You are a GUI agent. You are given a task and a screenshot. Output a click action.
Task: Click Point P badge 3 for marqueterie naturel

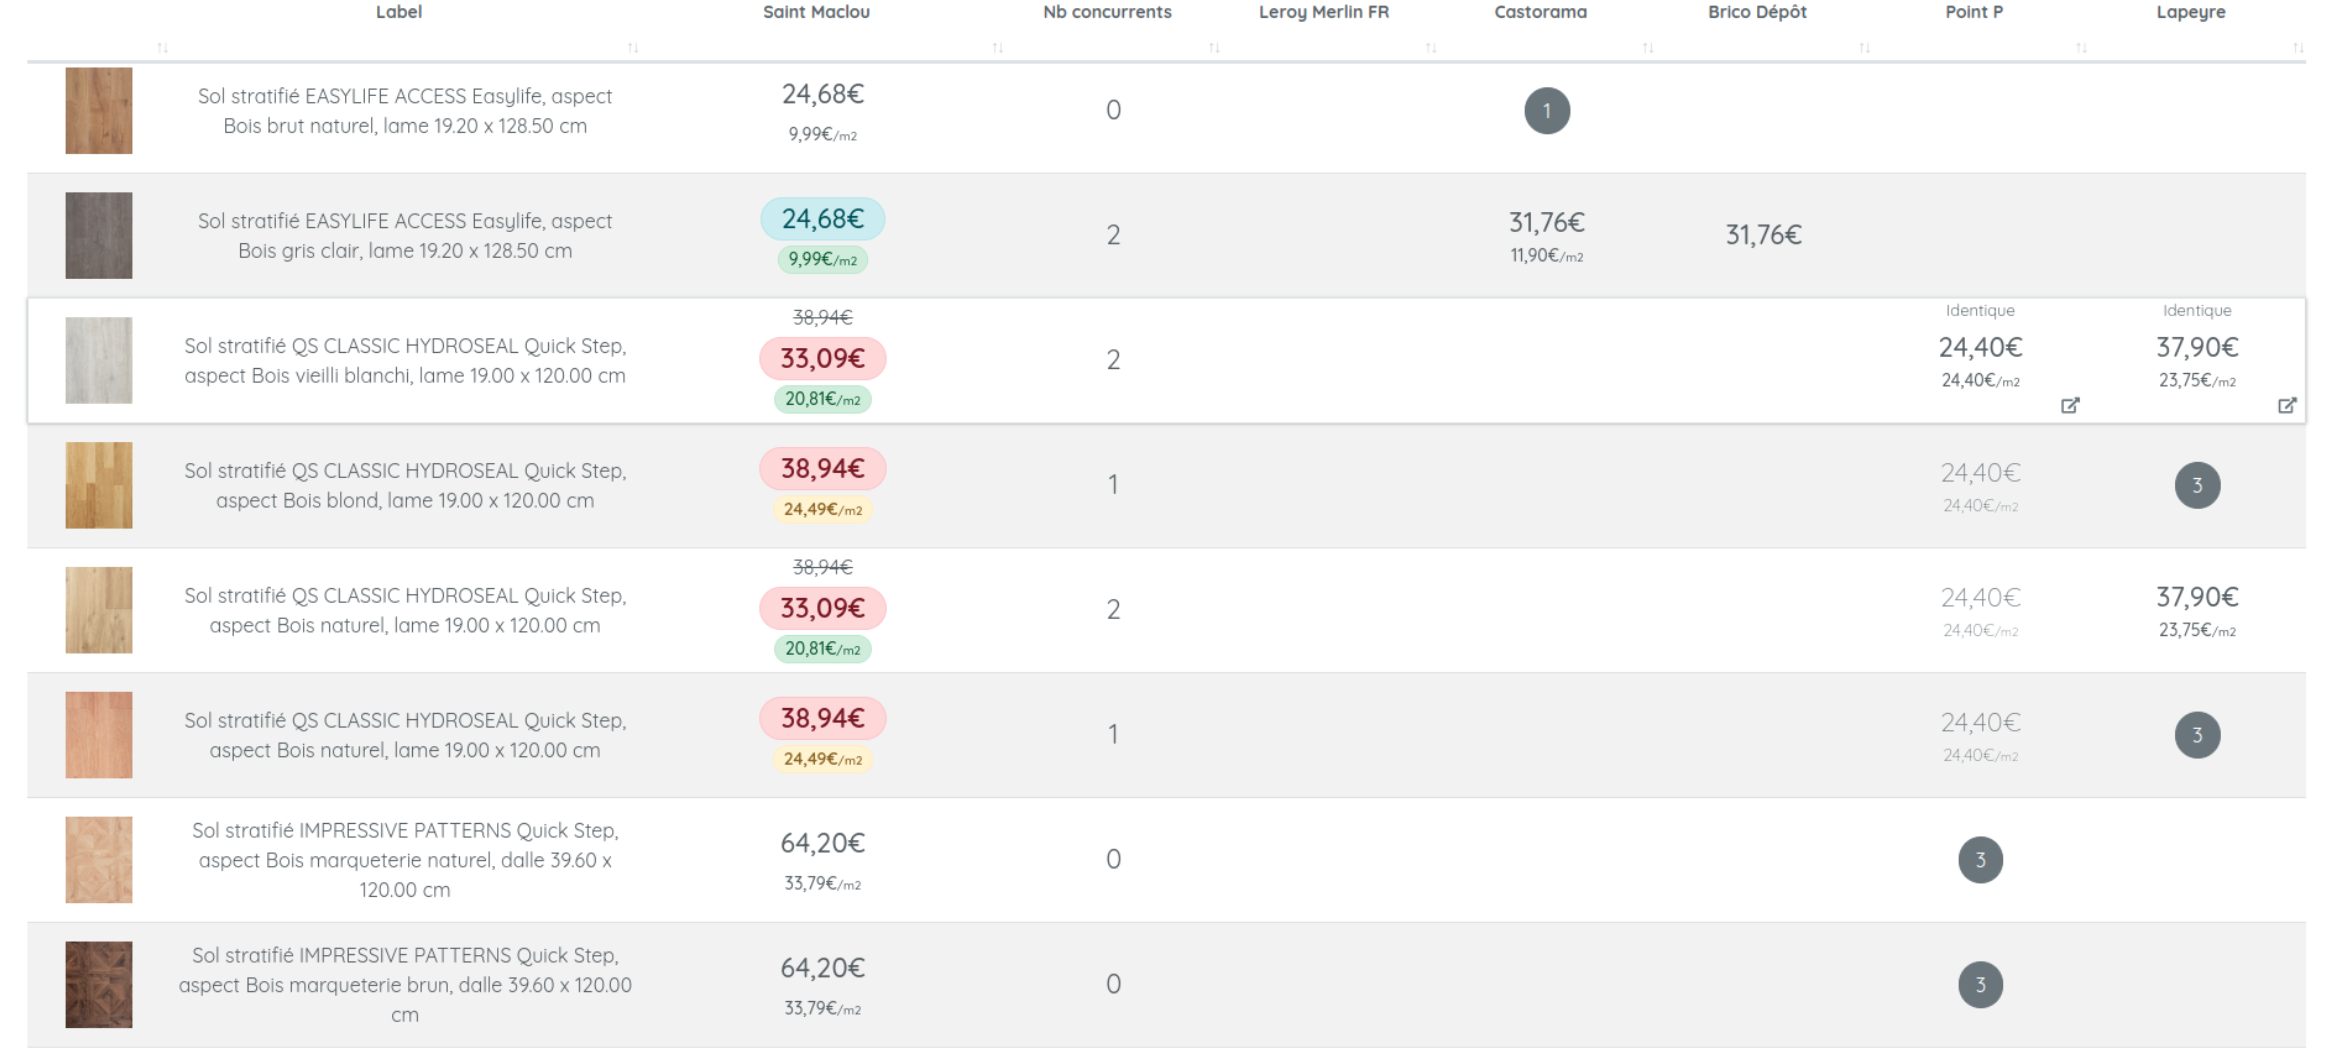[x=1980, y=860]
